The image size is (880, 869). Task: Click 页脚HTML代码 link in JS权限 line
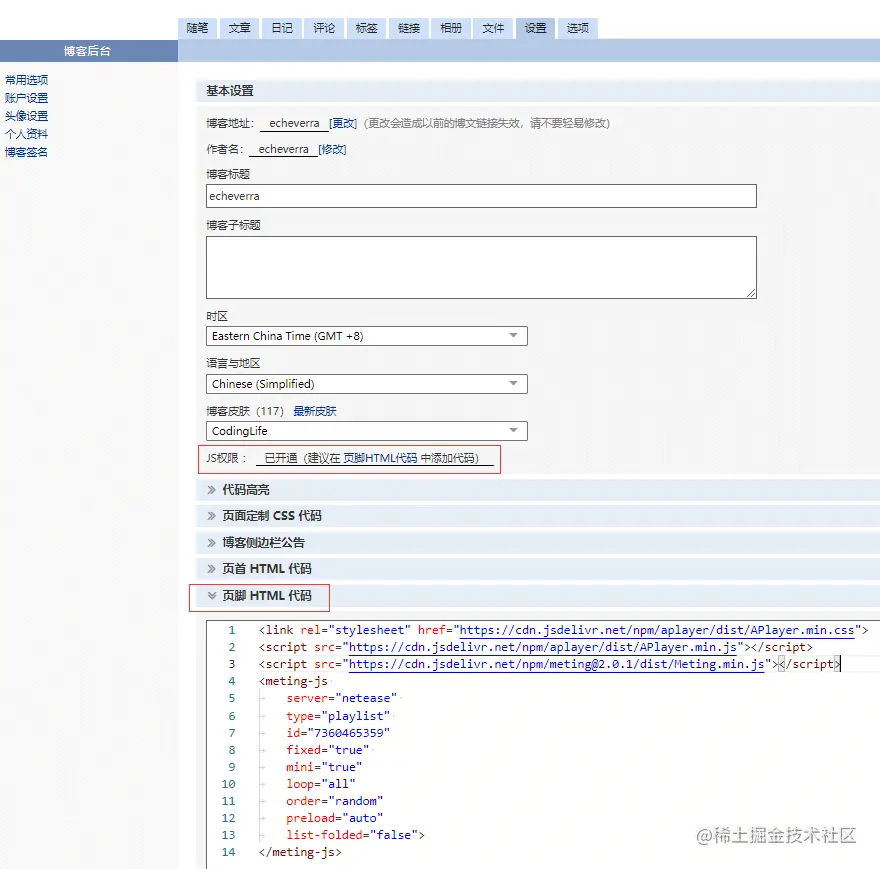381,458
